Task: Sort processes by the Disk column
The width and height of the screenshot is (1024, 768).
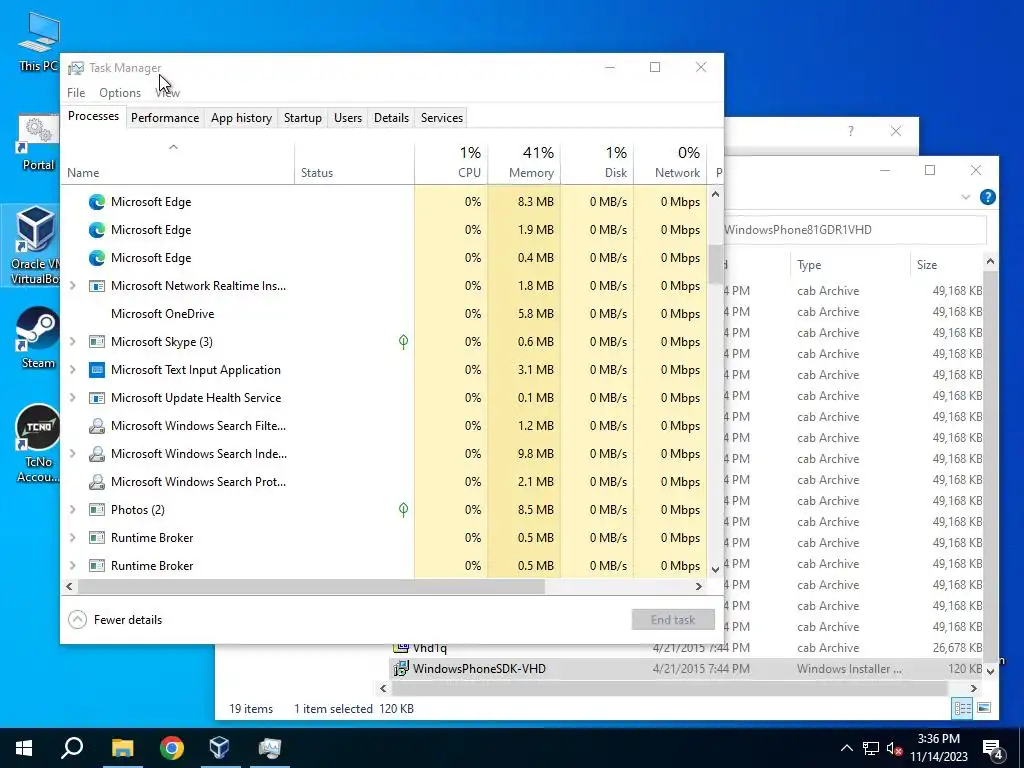Action: pos(597,163)
